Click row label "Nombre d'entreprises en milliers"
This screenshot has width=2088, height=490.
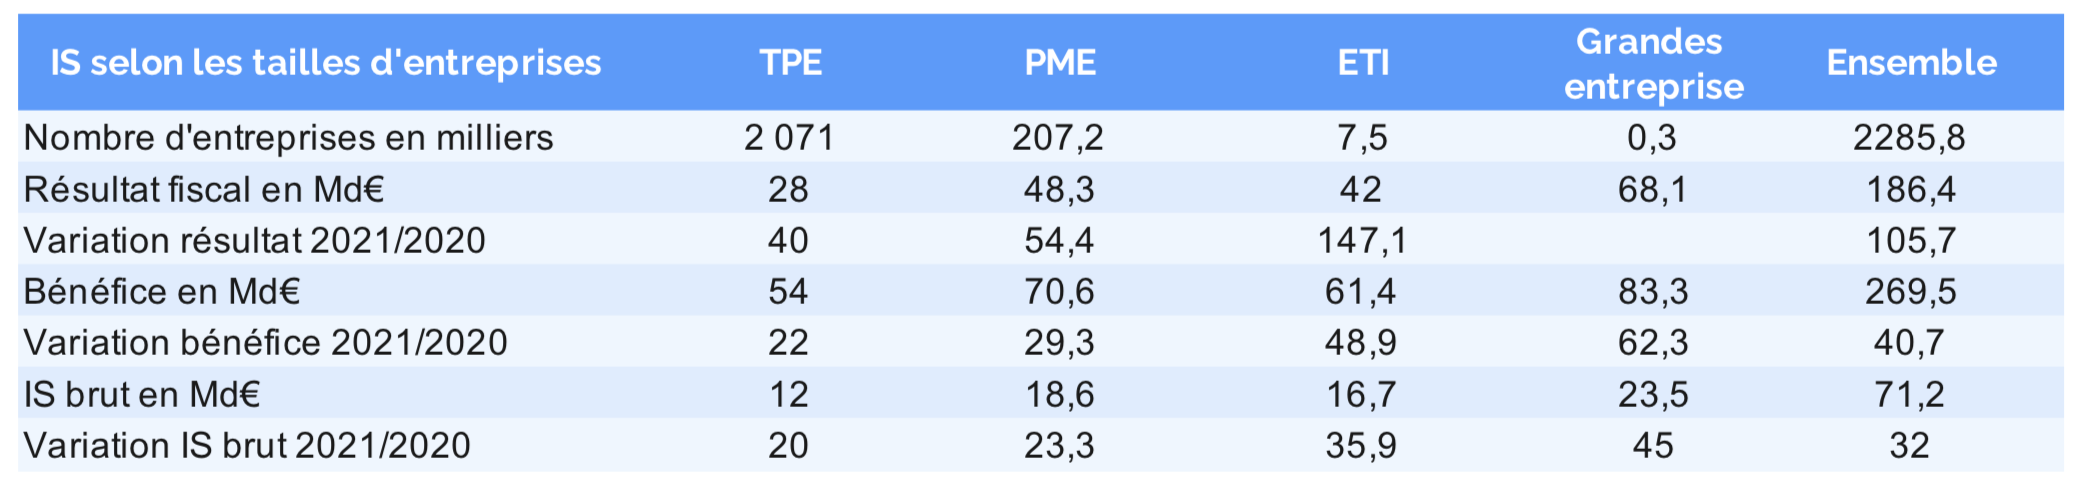(288, 138)
